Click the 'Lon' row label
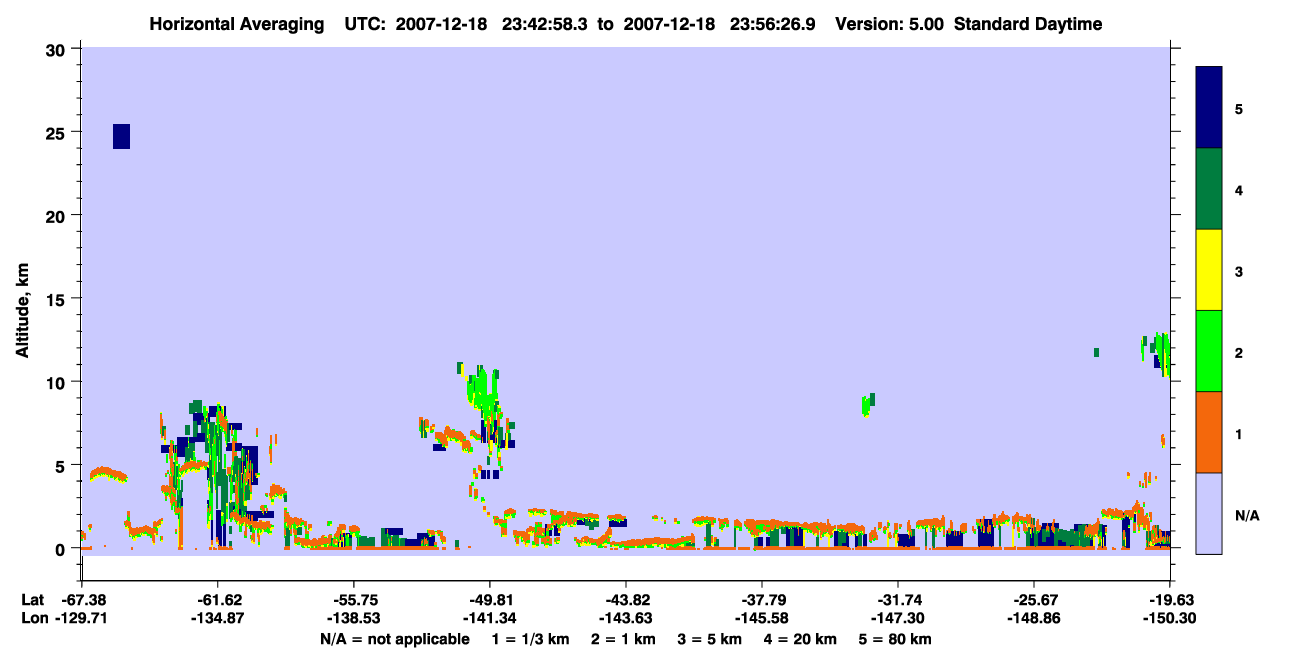 point(34,619)
